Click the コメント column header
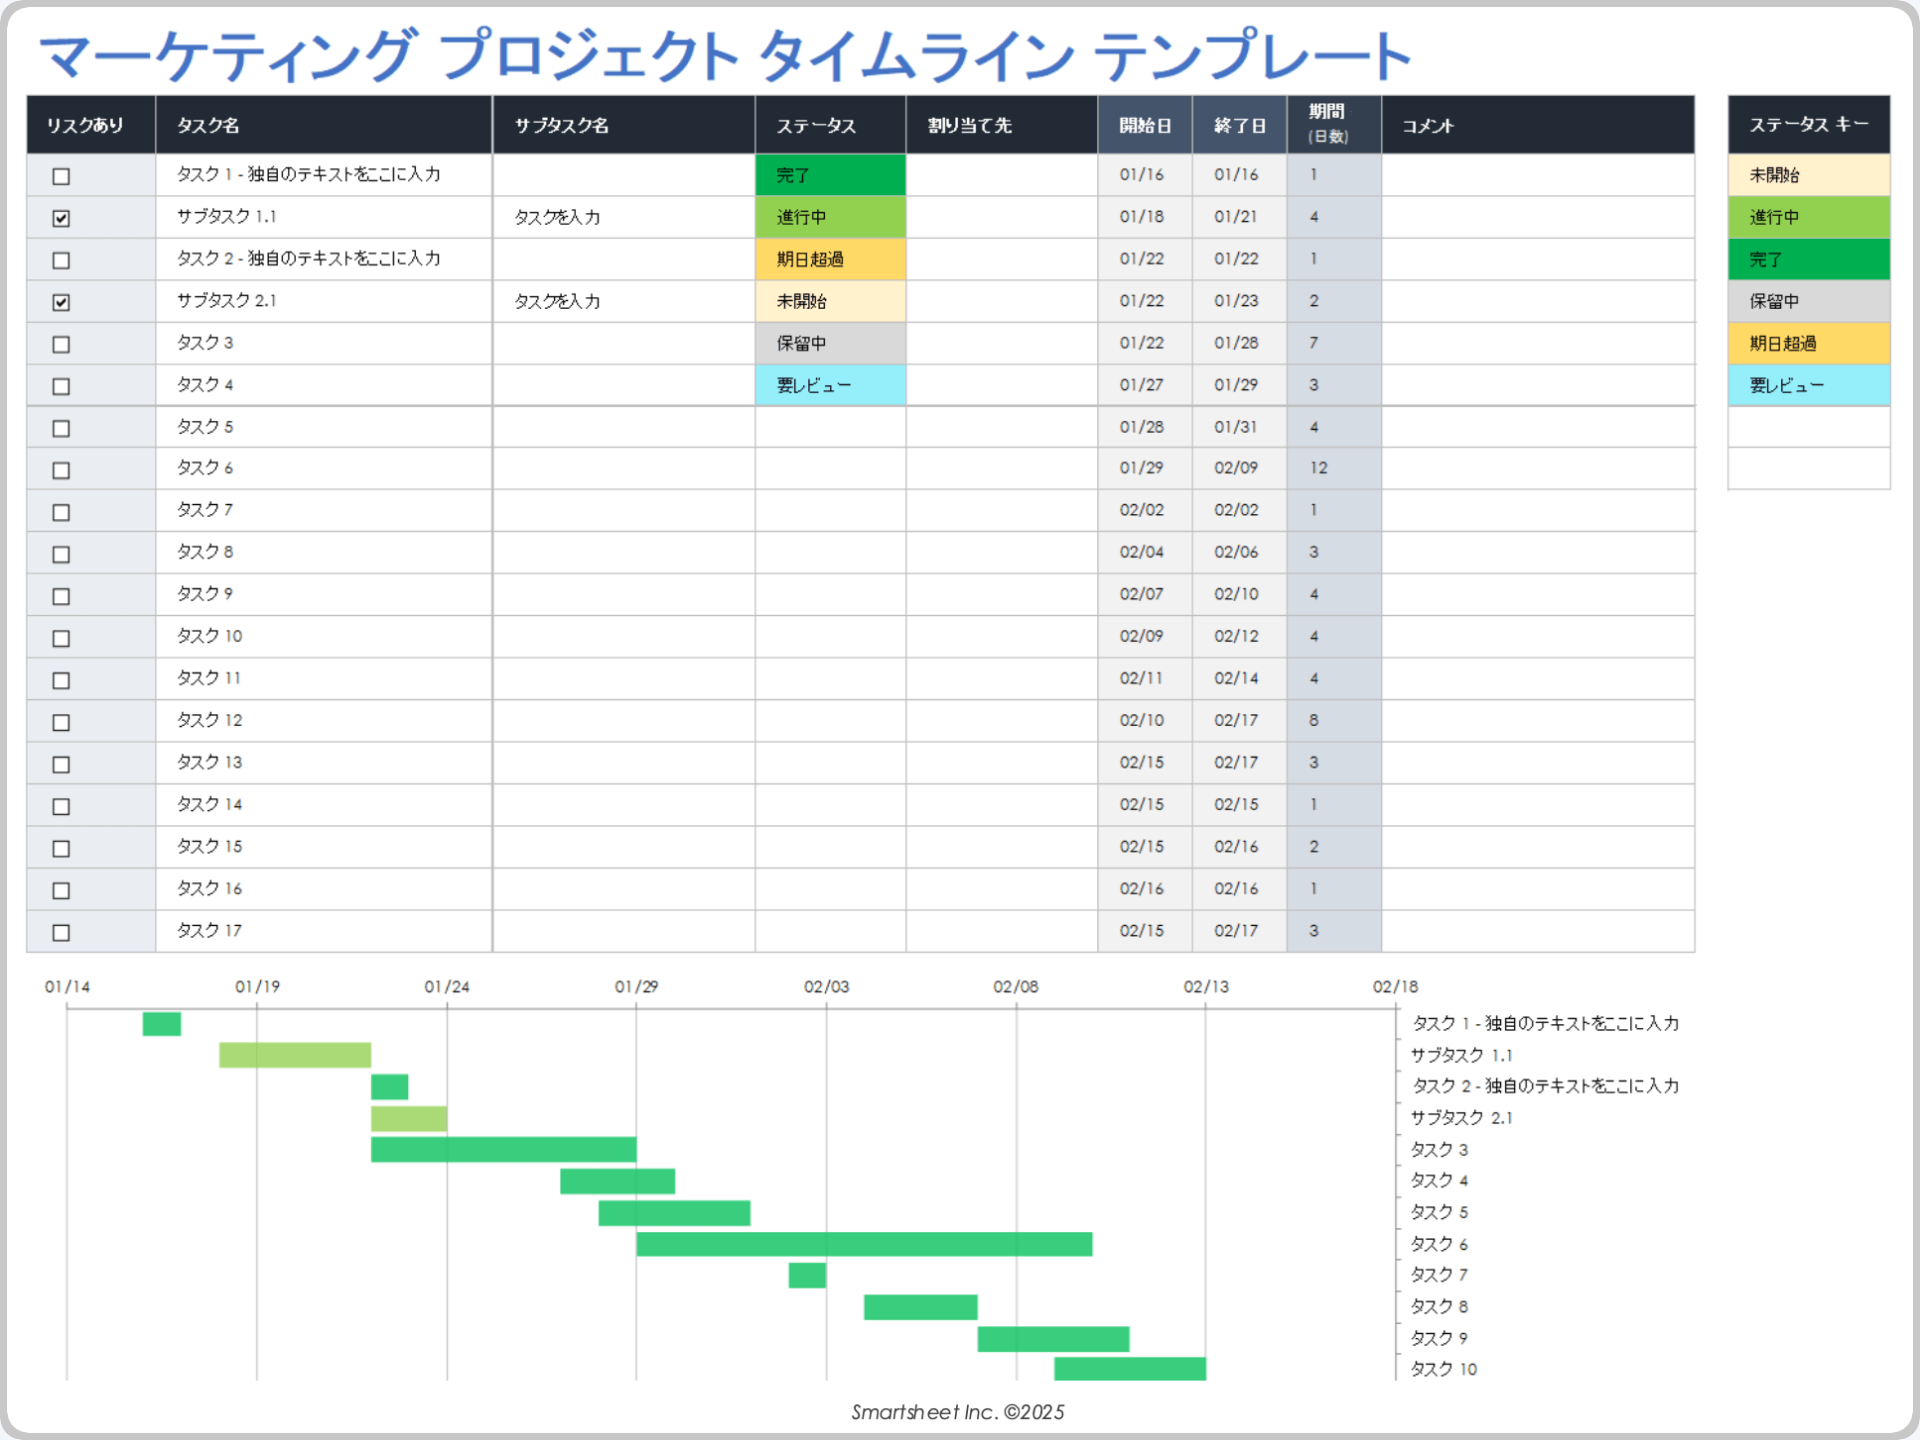Viewport: 1920px width, 1440px height. click(x=1538, y=125)
